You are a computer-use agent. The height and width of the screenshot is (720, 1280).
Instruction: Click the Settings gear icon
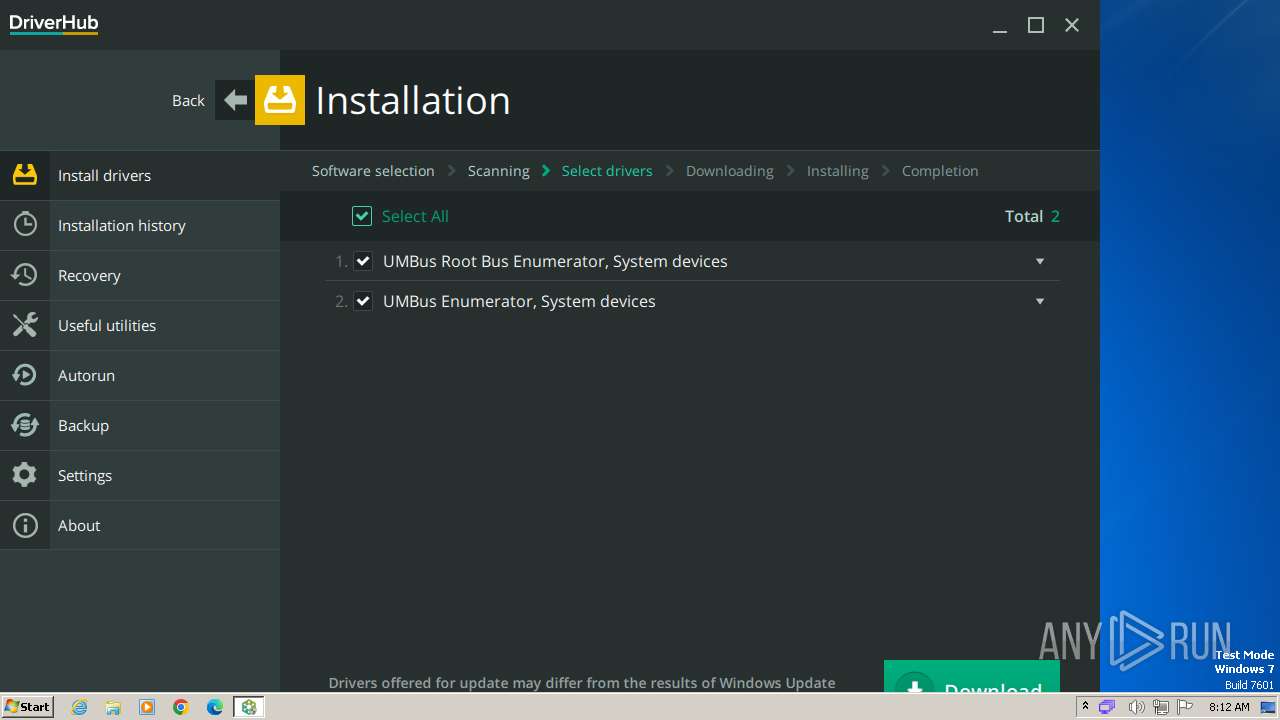pos(25,475)
